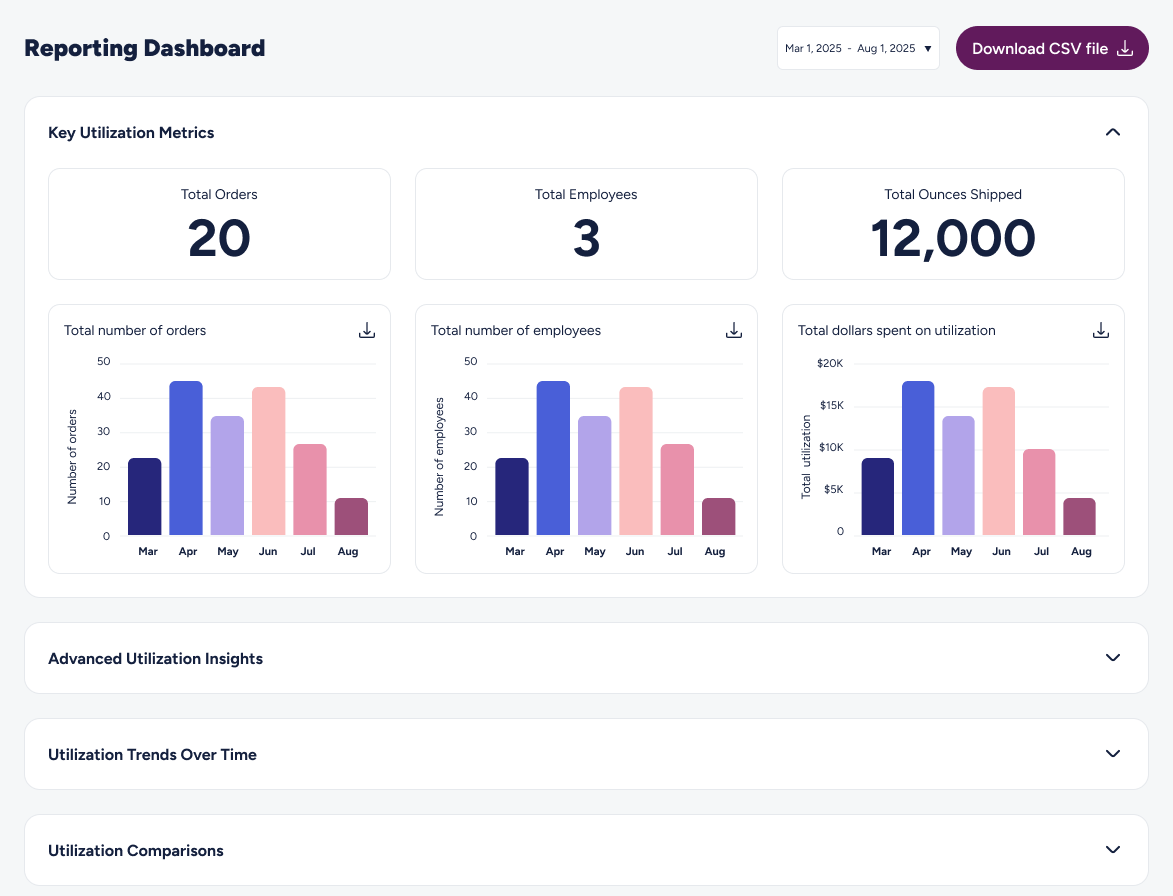
Task: Download the total dollars spent chart
Action: pyautogui.click(x=1101, y=330)
